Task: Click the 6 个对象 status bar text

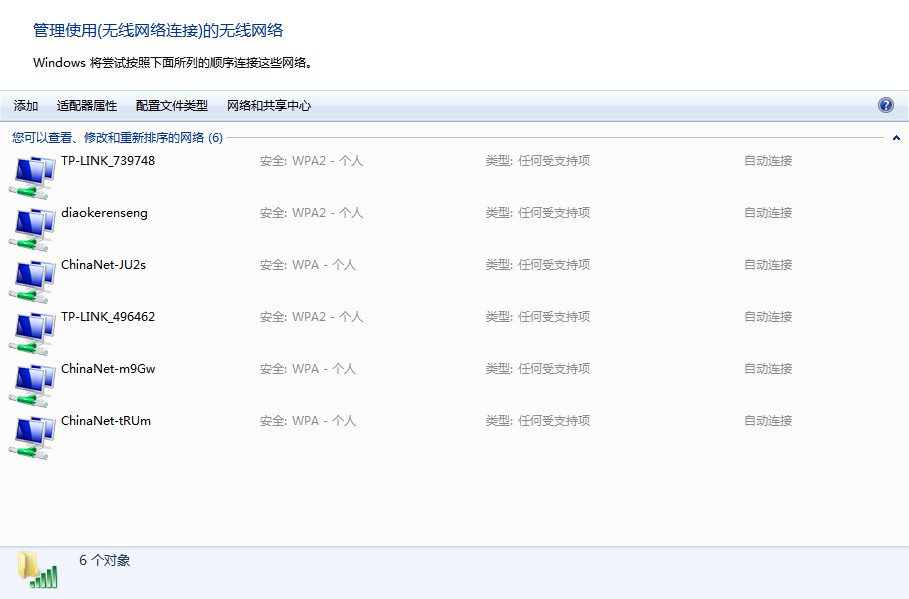Action: click(104, 560)
